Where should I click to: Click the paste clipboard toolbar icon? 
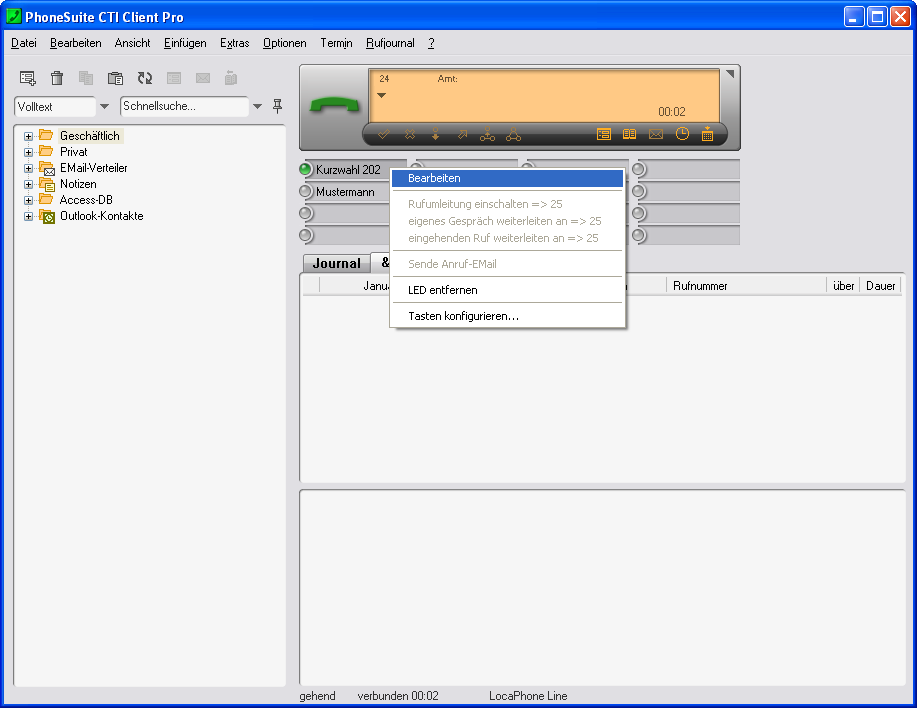click(x=115, y=78)
